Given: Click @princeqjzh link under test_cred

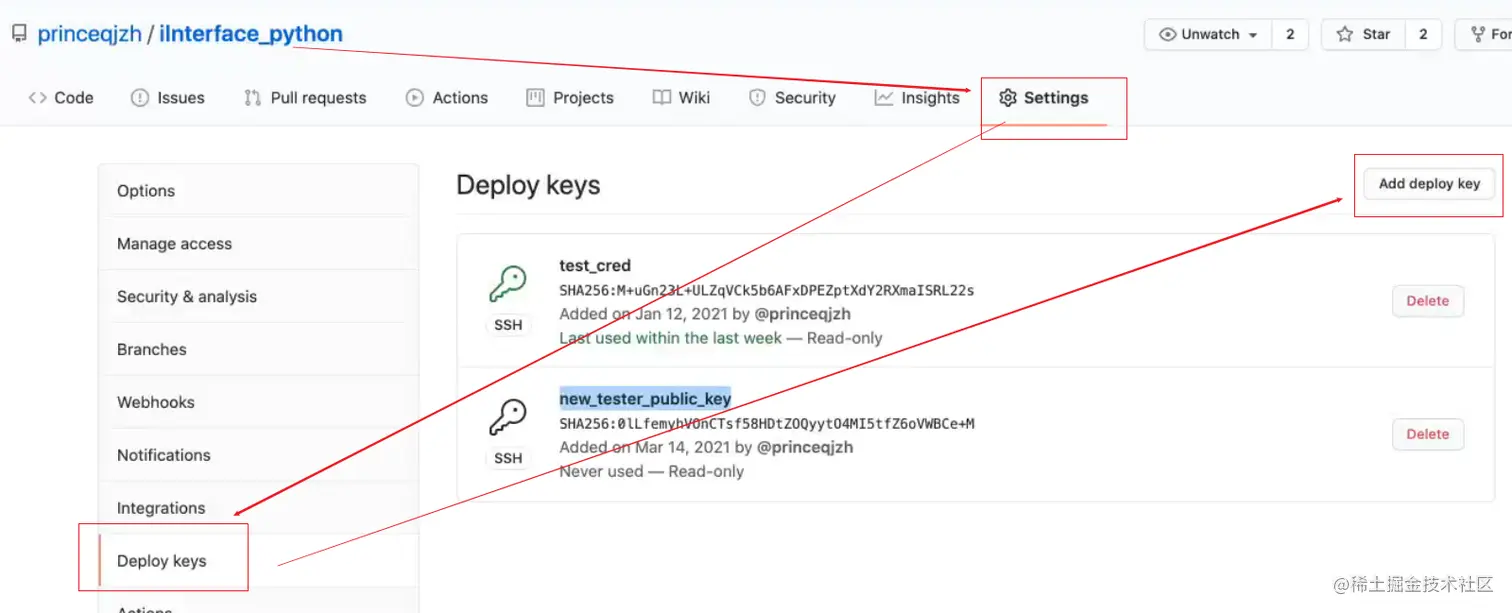Looking at the screenshot, I should [x=803, y=314].
